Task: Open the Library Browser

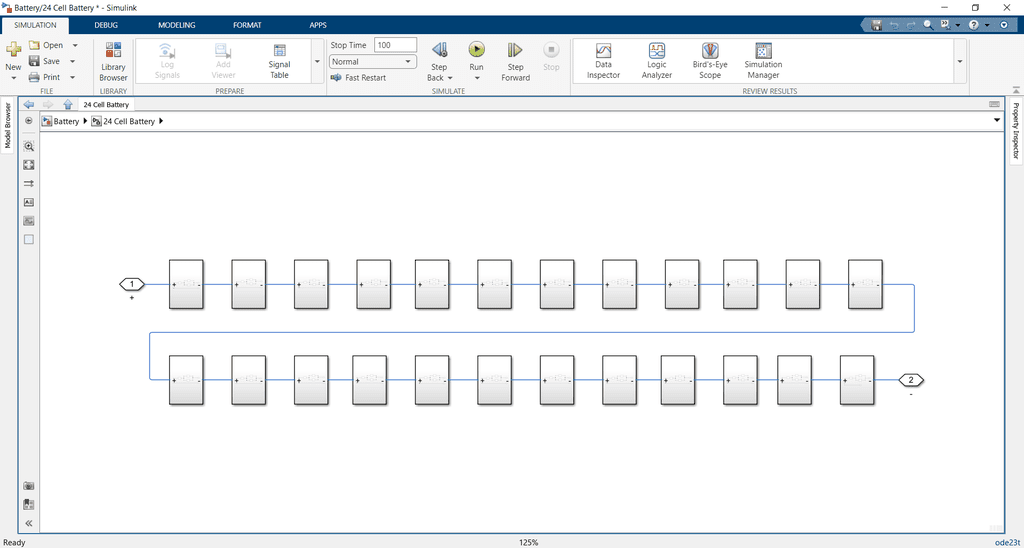Action: click(x=113, y=61)
